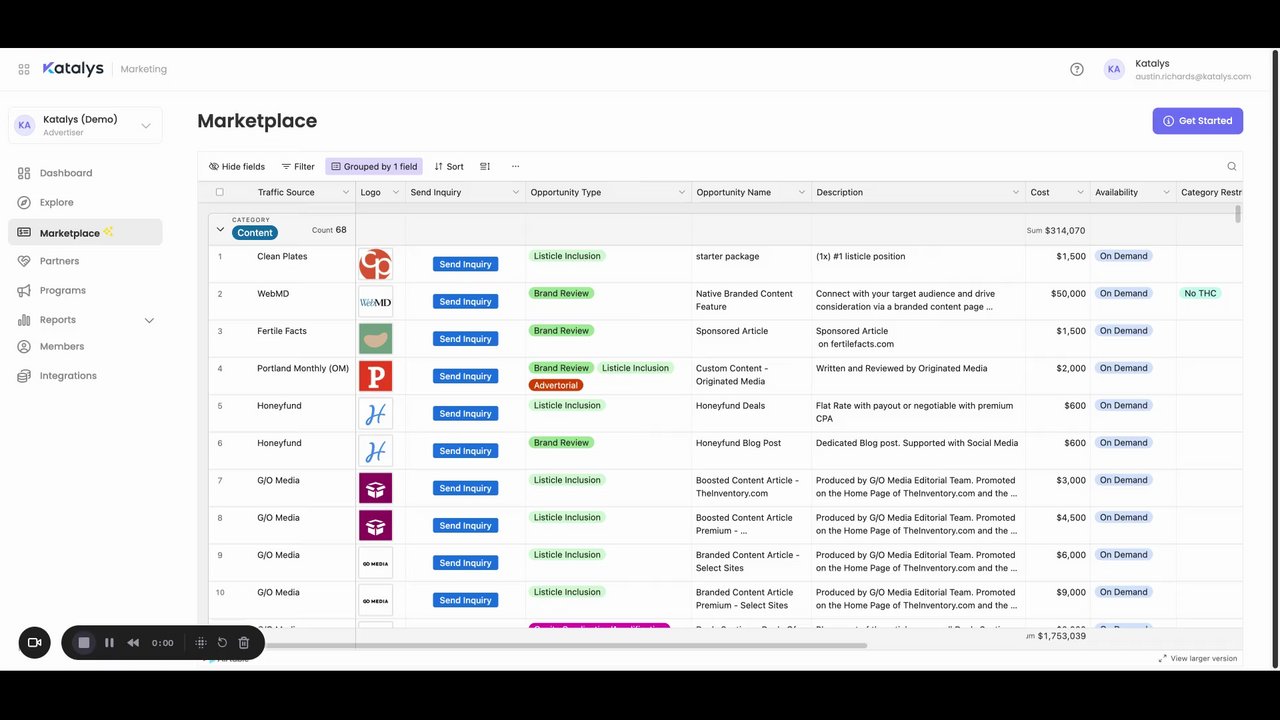Click Brand Review tag in WebMD row
This screenshot has width=1280, height=720.
click(x=561, y=293)
